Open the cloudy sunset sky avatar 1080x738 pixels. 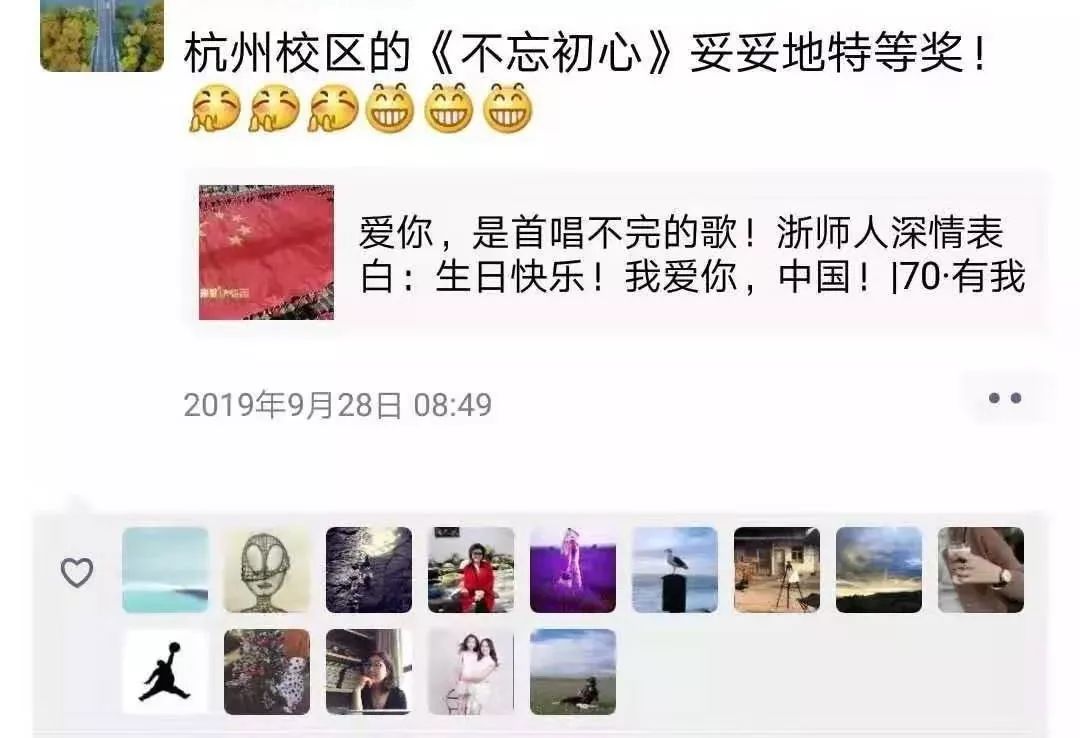click(x=878, y=570)
